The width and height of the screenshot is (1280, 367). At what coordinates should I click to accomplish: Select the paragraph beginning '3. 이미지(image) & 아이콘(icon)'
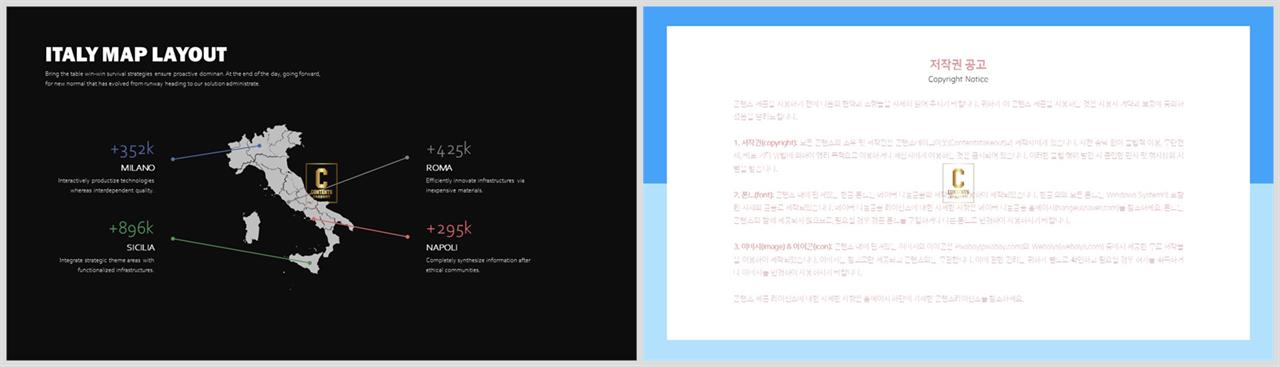pyautogui.click(x=958, y=260)
